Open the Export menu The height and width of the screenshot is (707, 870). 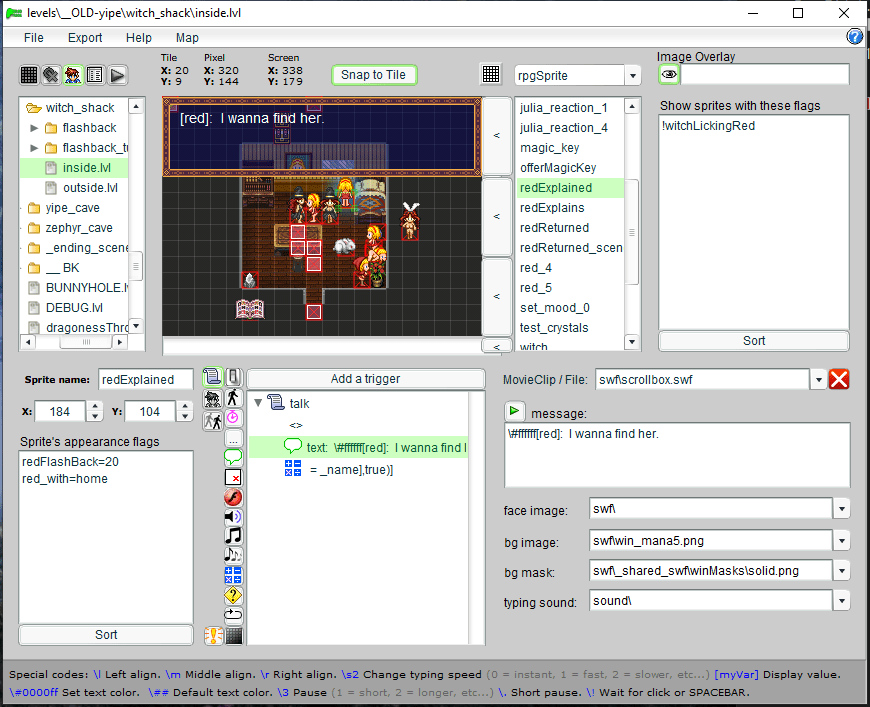coord(85,37)
